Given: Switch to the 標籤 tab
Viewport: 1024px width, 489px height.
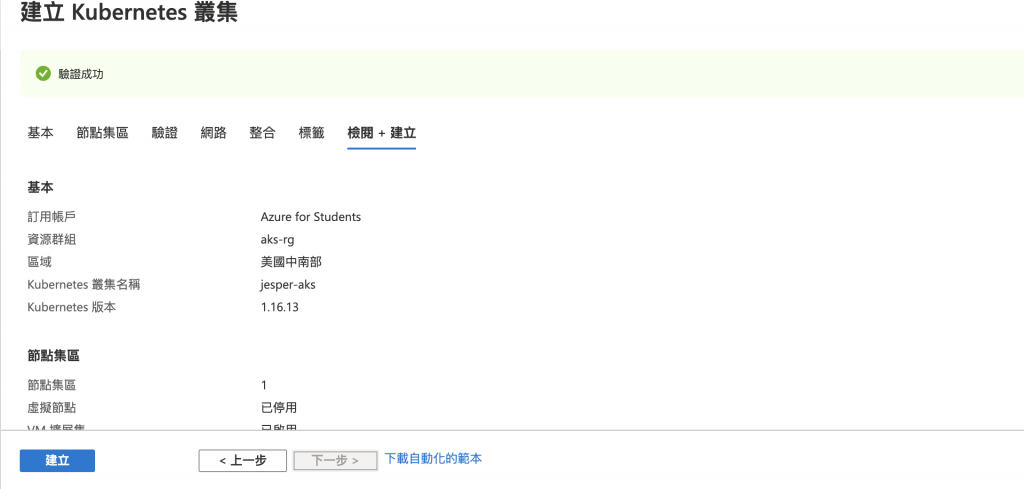Looking at the screenshot, I should 312,133.
